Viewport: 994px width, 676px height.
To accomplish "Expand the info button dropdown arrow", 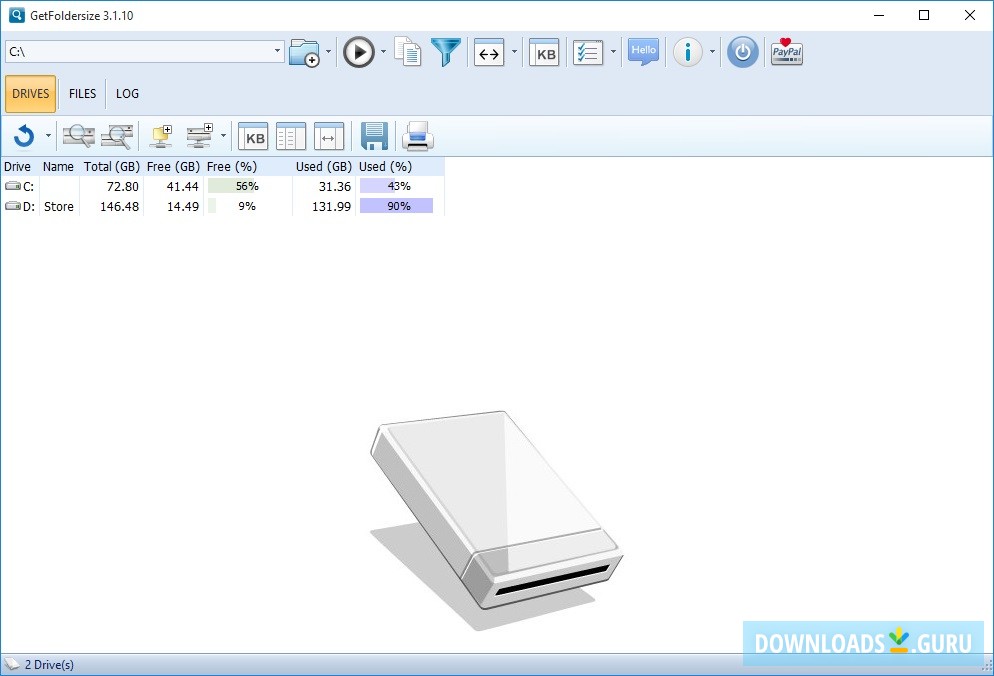I will pyautogui.click(x=712, y=52).
